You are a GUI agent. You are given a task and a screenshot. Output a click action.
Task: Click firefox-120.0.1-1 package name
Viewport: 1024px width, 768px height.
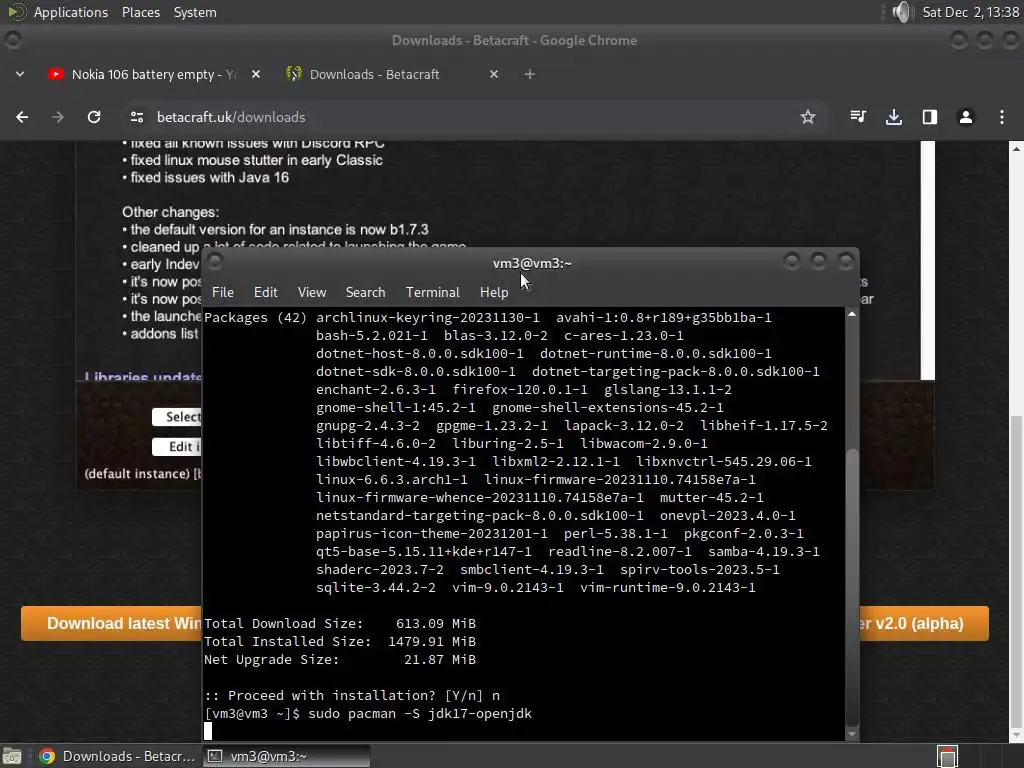(x=520, y=390)
